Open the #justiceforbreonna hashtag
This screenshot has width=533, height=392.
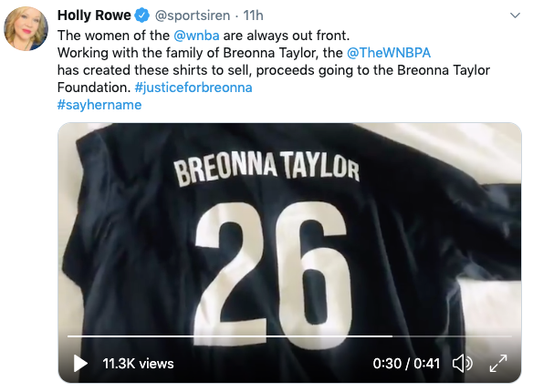[193, 87]
